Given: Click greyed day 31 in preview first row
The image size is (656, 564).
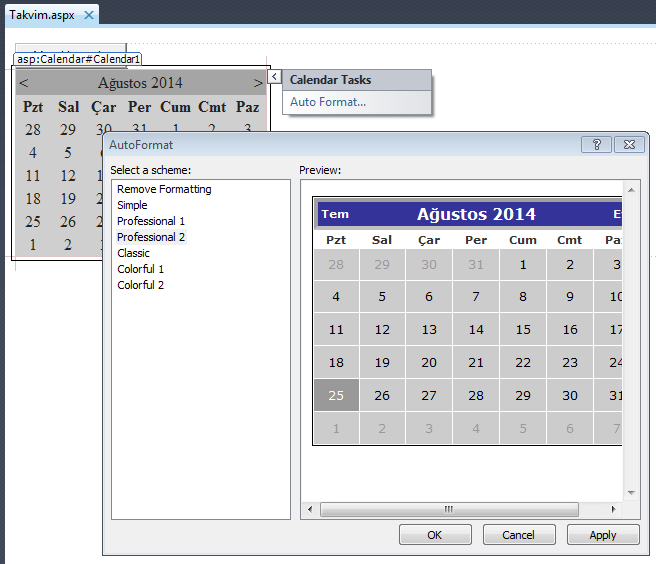Looking at the screenshot, I should (x=476, y=264).
